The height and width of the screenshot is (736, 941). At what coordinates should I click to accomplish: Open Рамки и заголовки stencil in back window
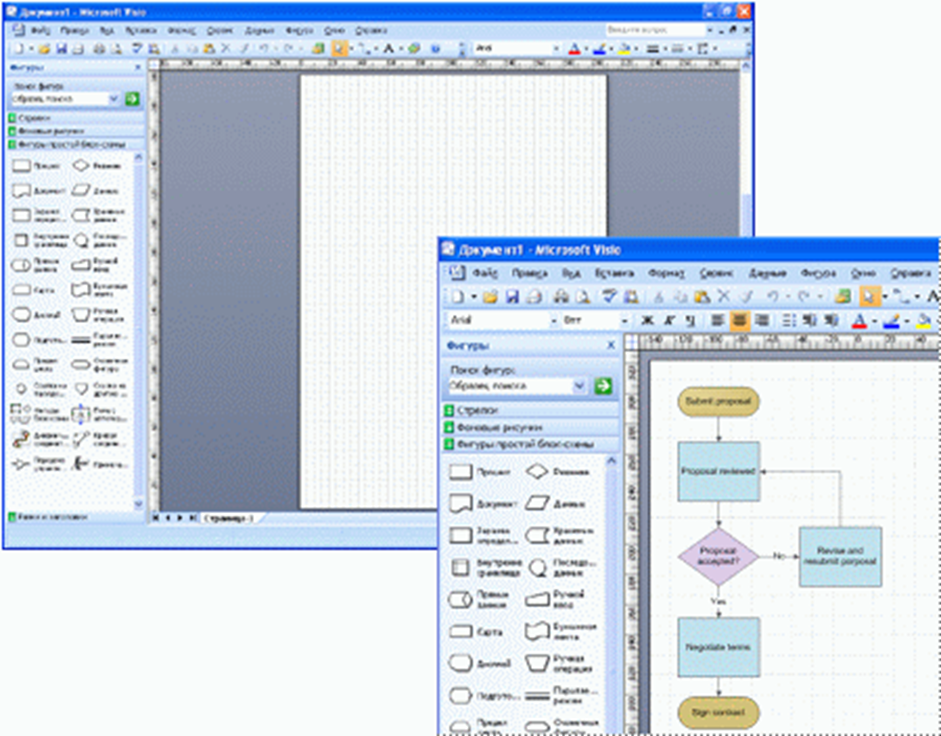coord(77,516)
